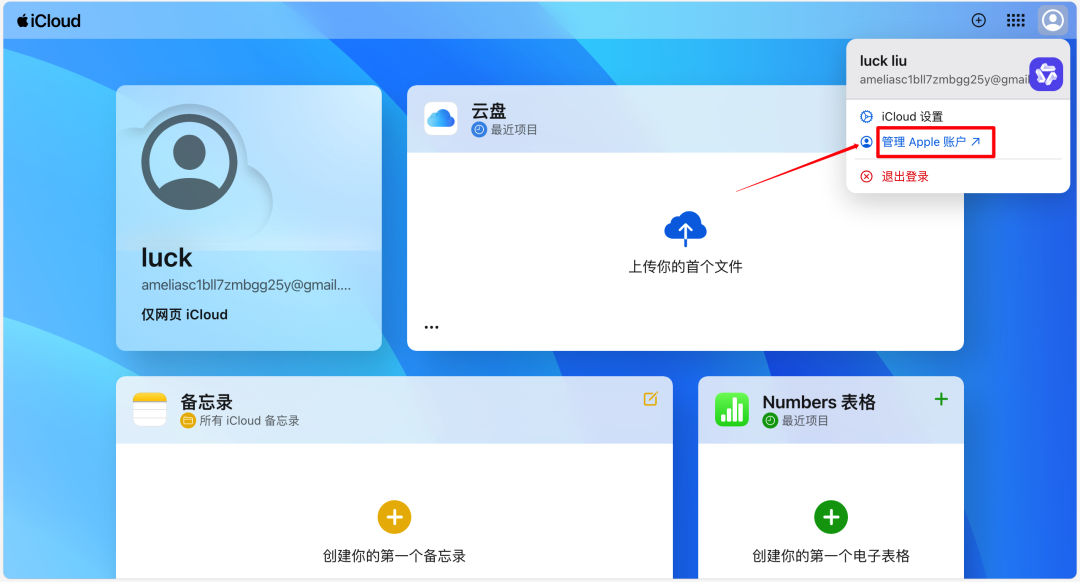The image size is (1080, 582).
Task: Click the email in account menu header
Action: [944, 80]
